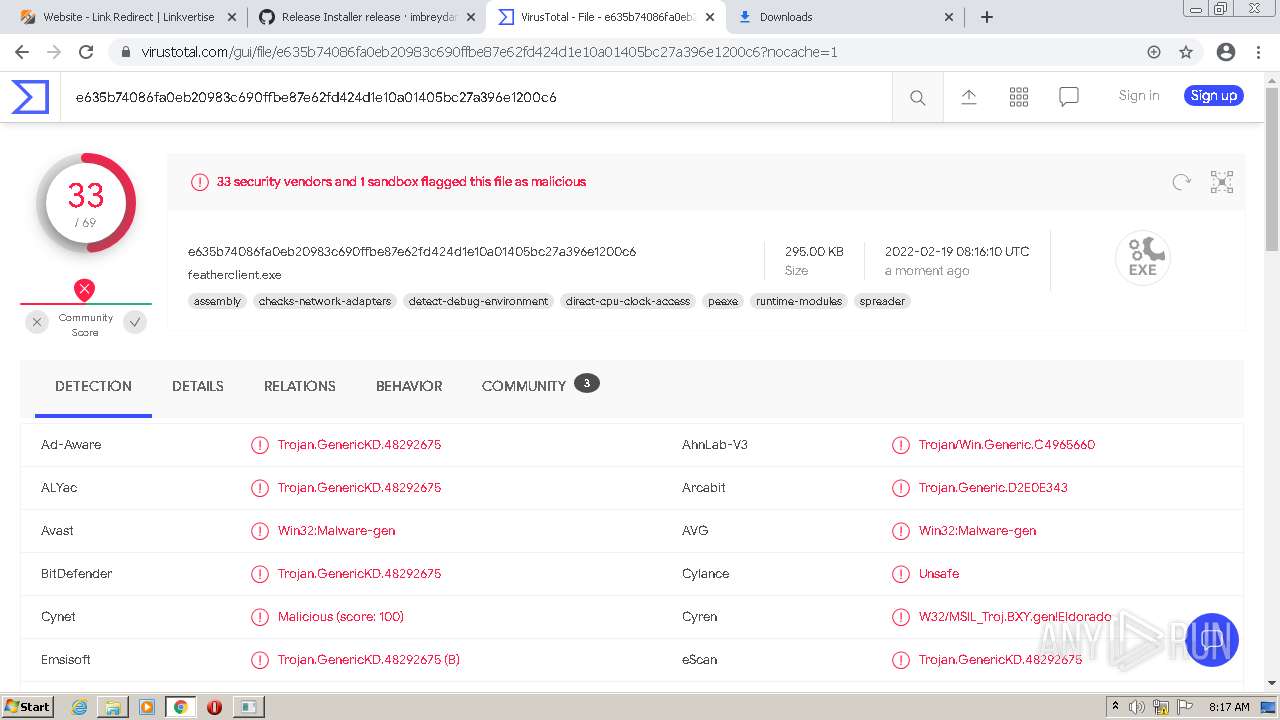This screenshot has width=1280, height=720.
Task: Open the Windows Start menu
Action: point(27,707)
